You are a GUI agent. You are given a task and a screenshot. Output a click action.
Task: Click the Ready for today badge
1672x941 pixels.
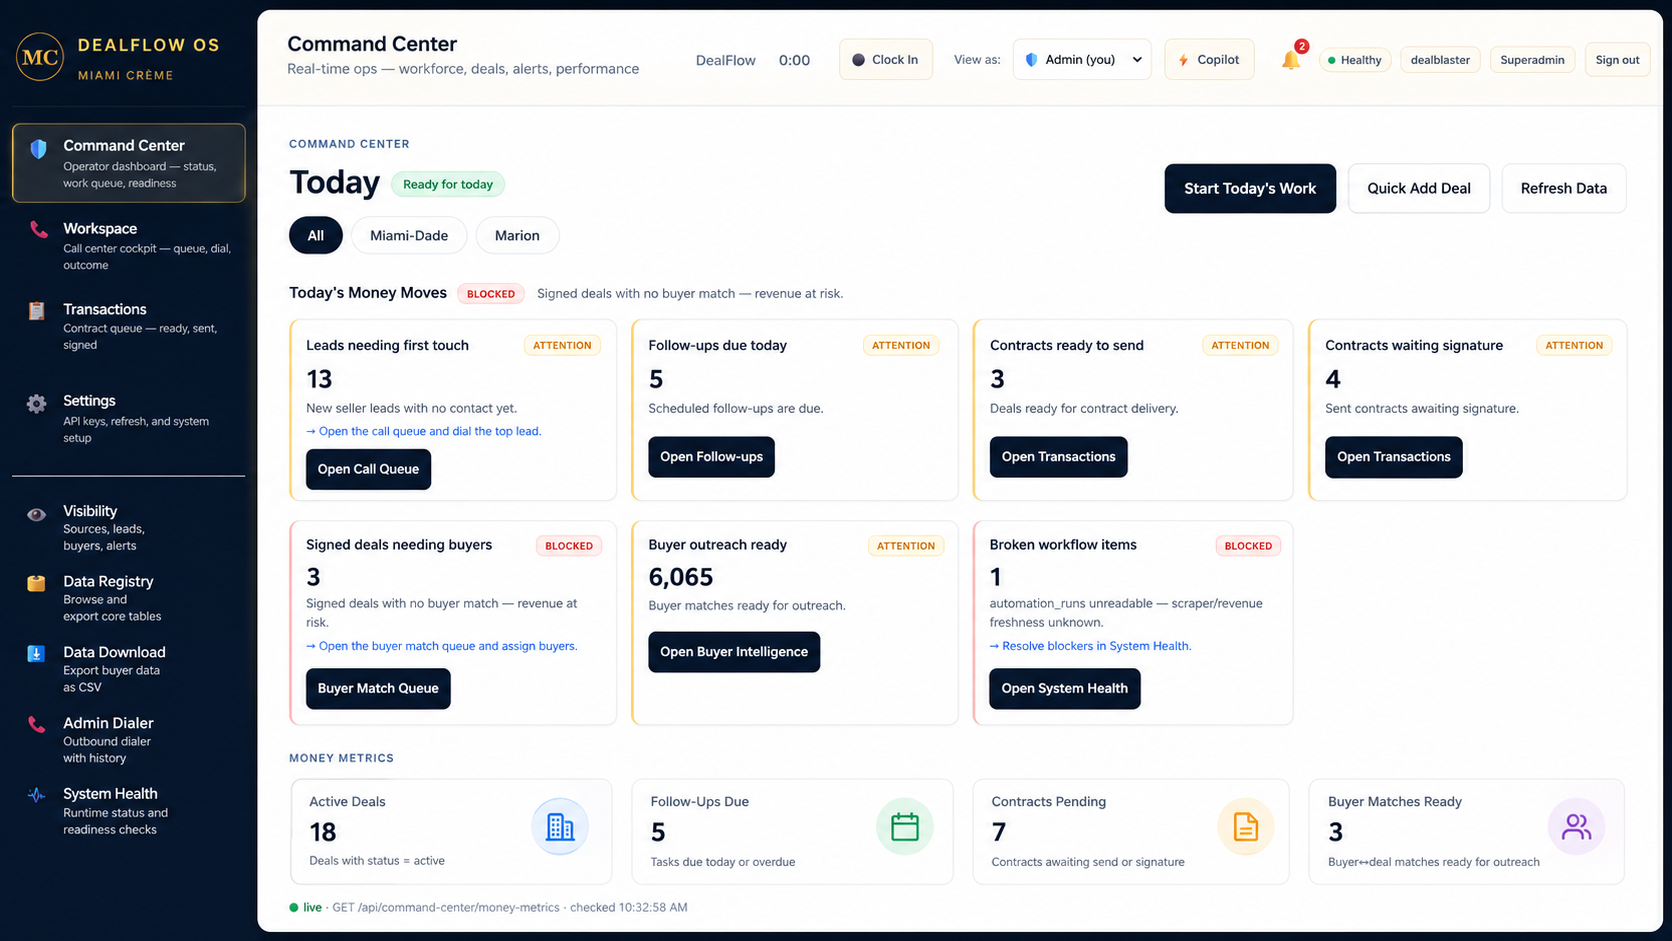[448, 184]
